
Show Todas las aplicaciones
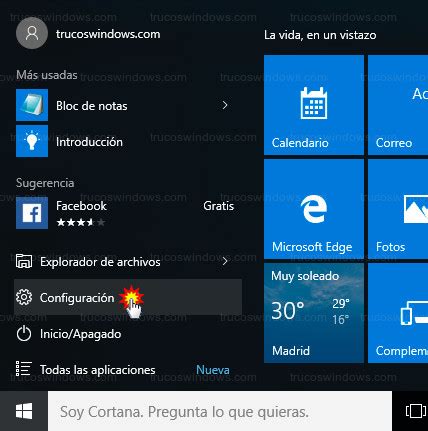pos(97,370)
